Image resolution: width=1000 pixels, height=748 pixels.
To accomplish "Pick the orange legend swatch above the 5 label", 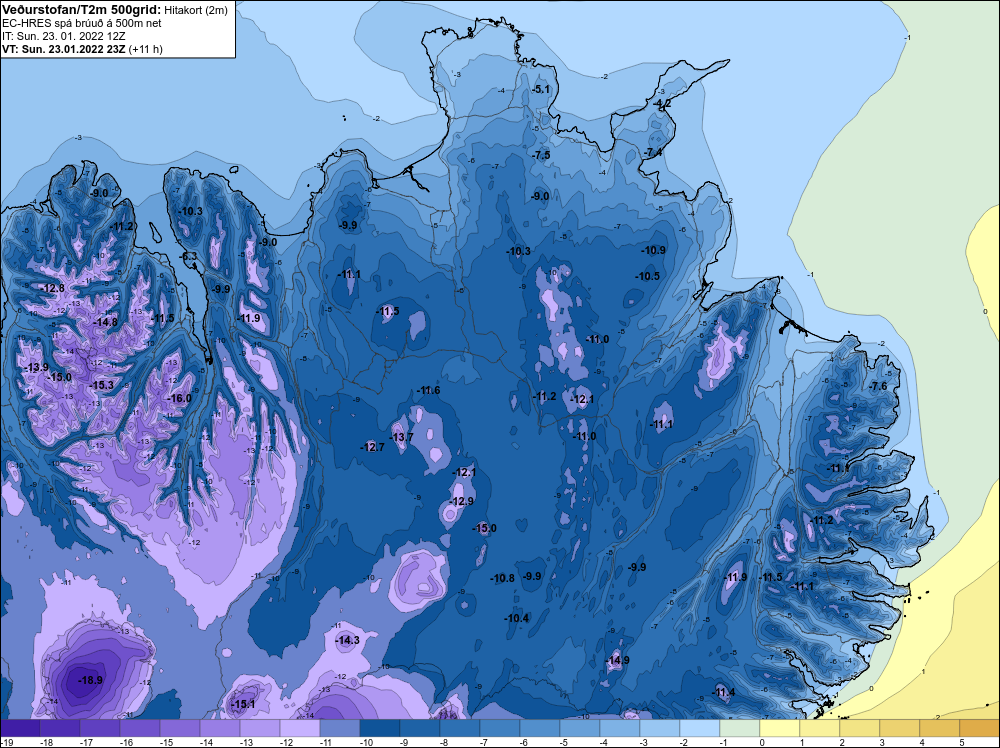I will pos(980,728).
